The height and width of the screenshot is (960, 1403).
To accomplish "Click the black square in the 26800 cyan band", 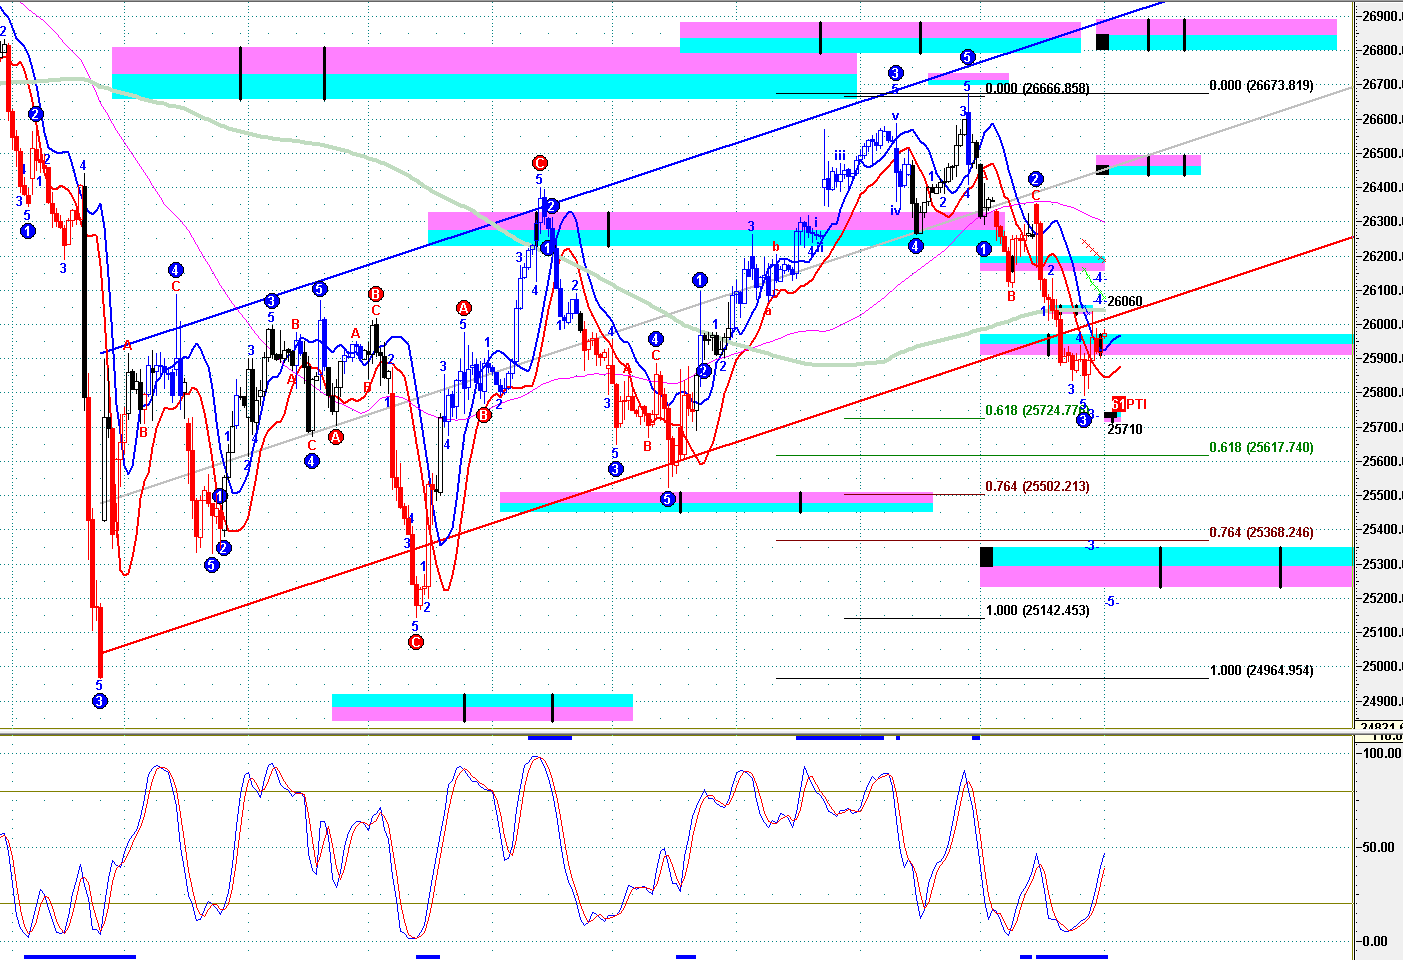I will click(1103, 42).
